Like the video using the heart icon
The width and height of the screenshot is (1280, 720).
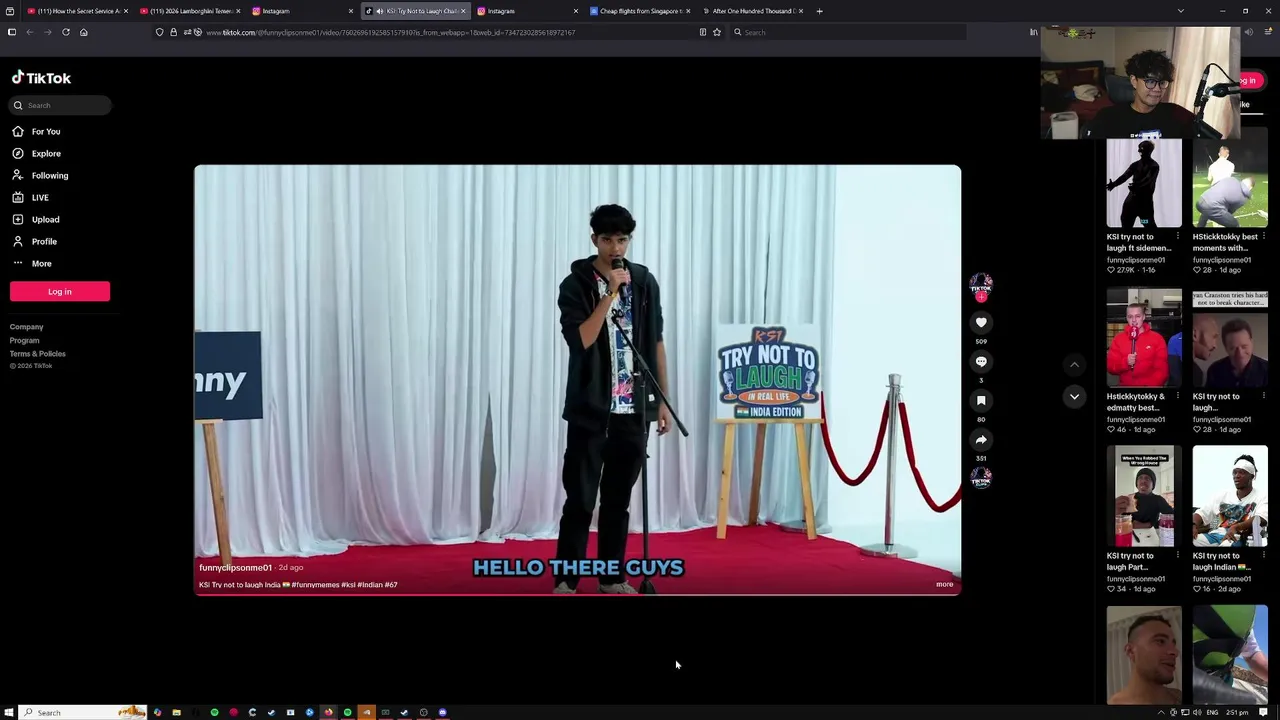pos(981,322)
